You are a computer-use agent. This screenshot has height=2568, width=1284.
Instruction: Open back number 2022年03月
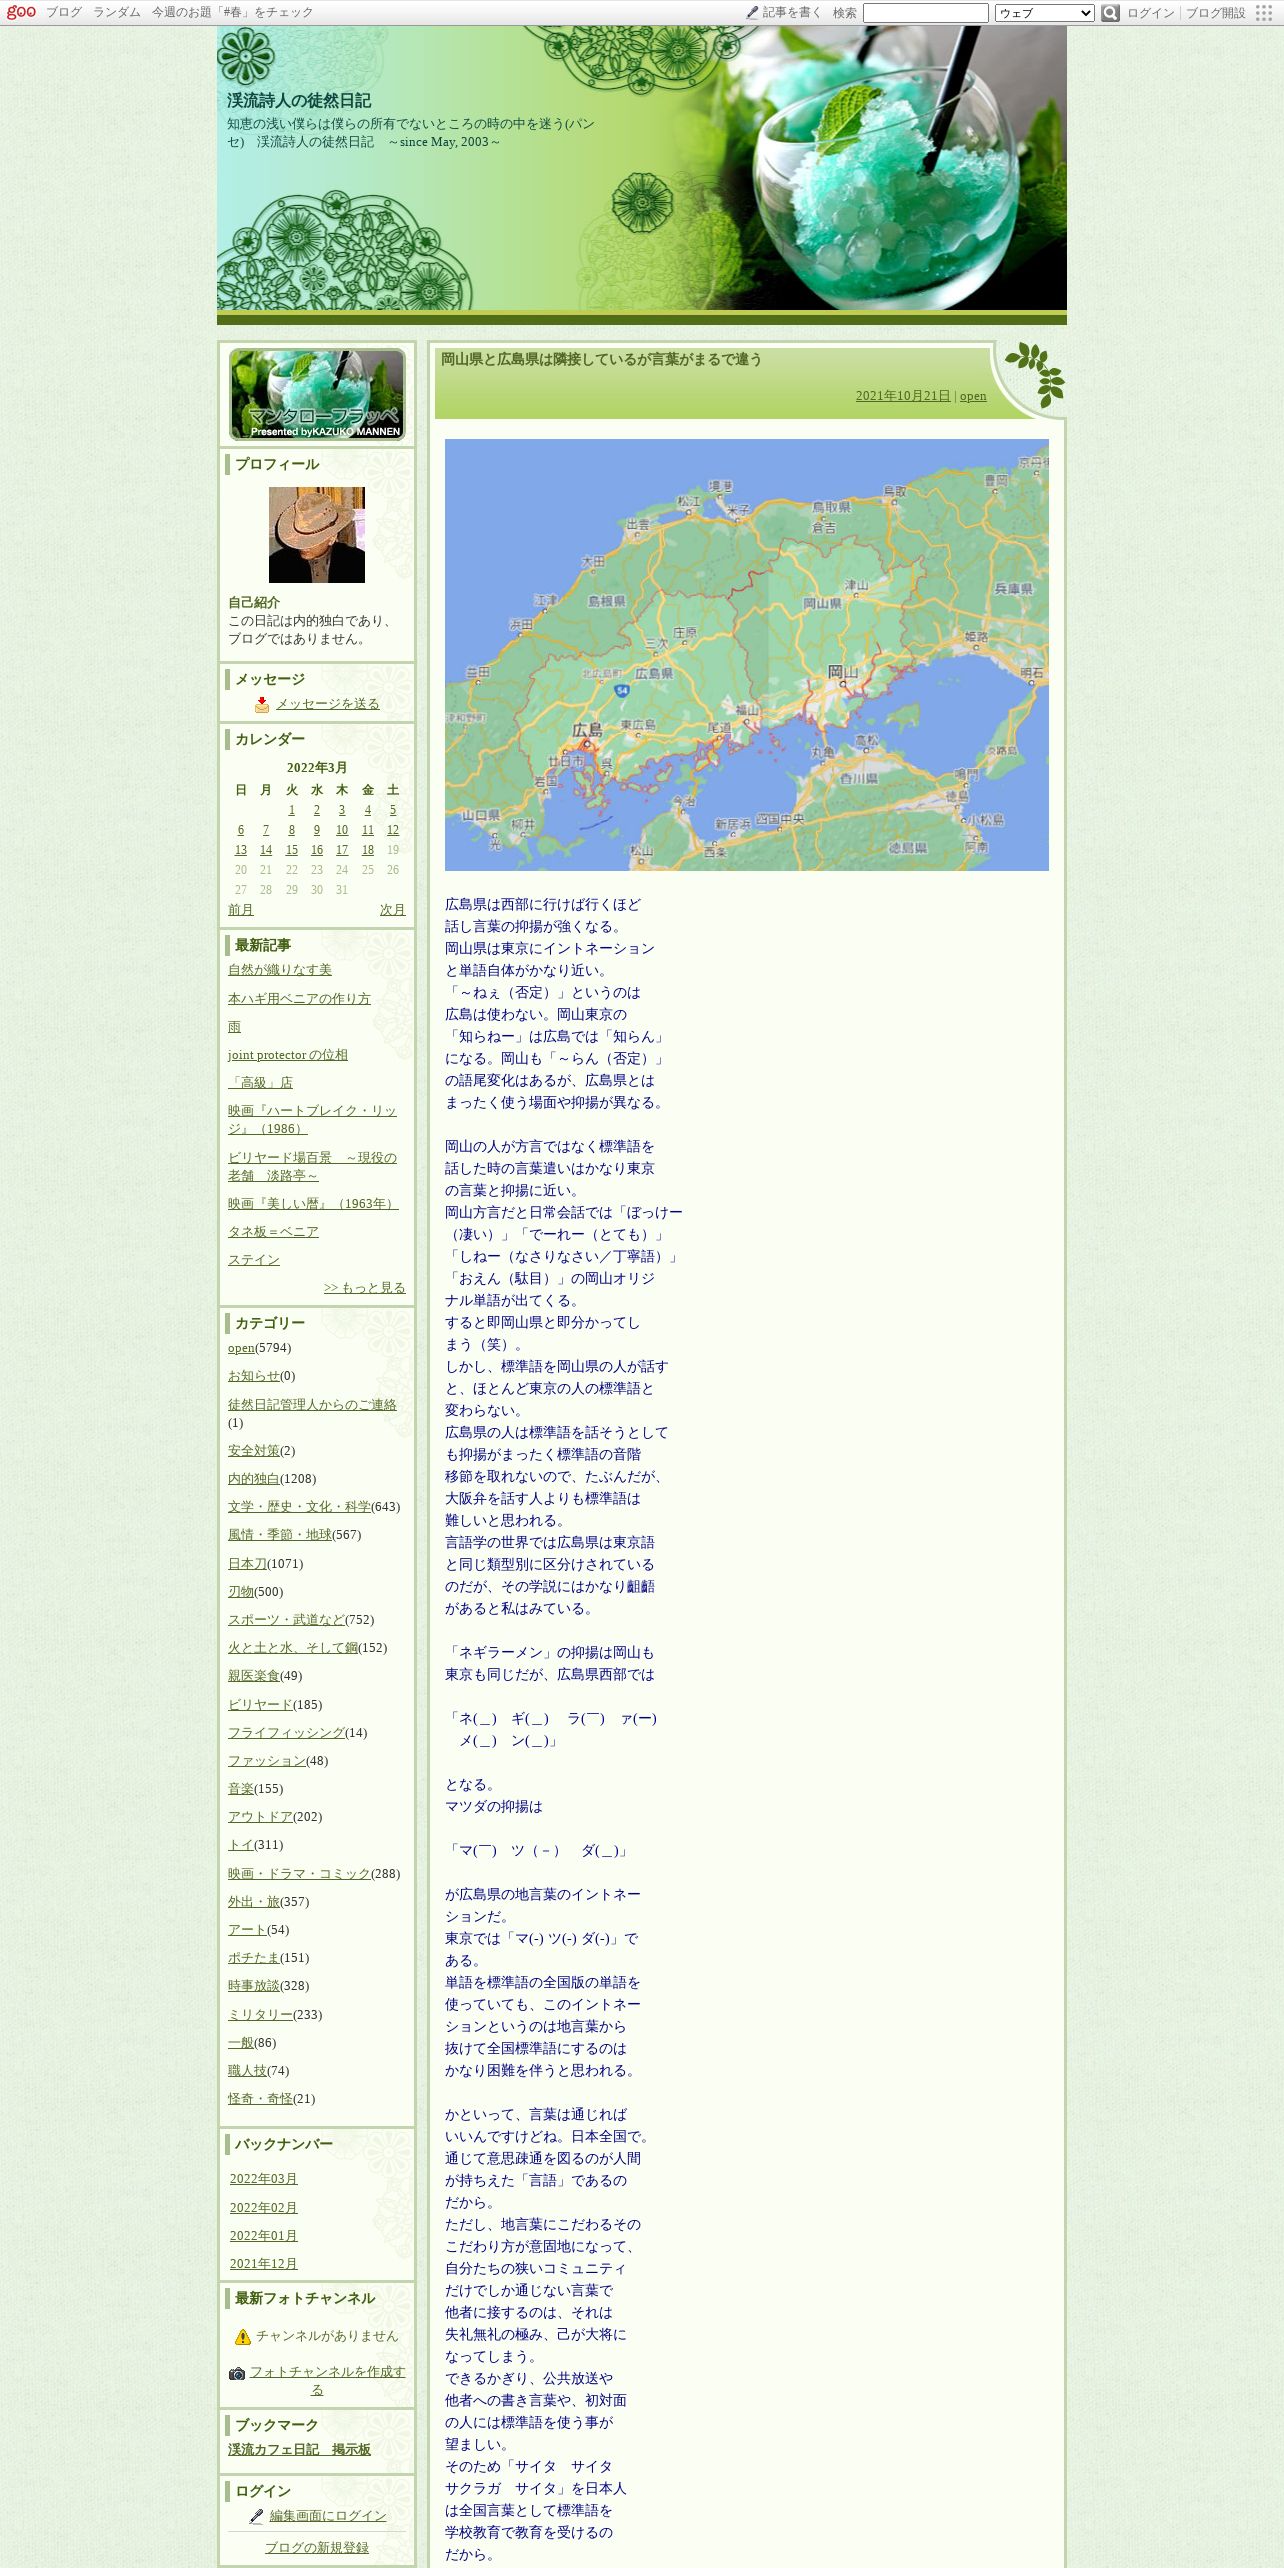264,2179
